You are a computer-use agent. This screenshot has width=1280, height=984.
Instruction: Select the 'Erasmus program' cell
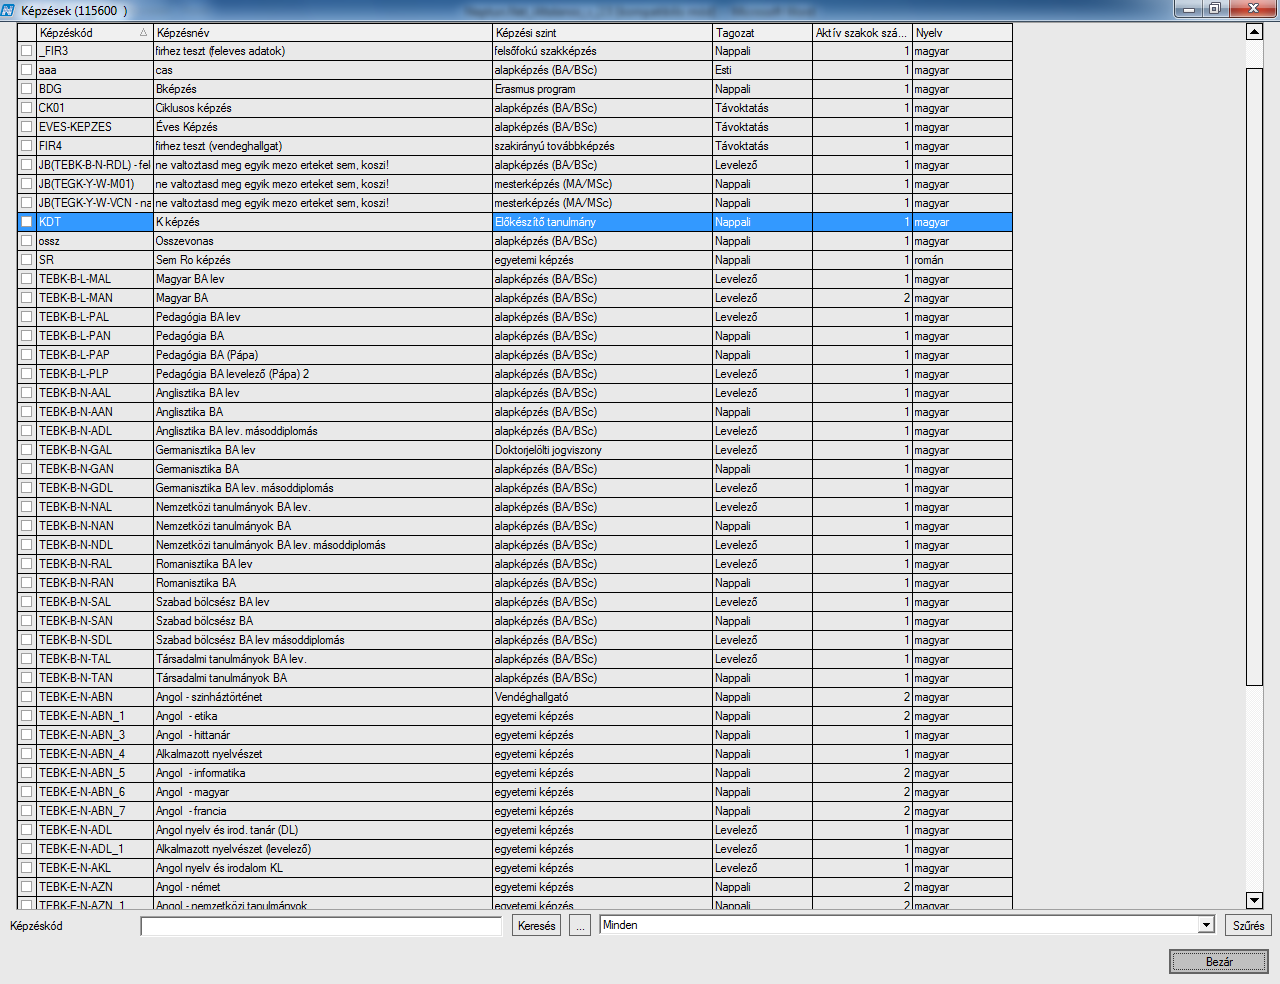click(602, 89)
